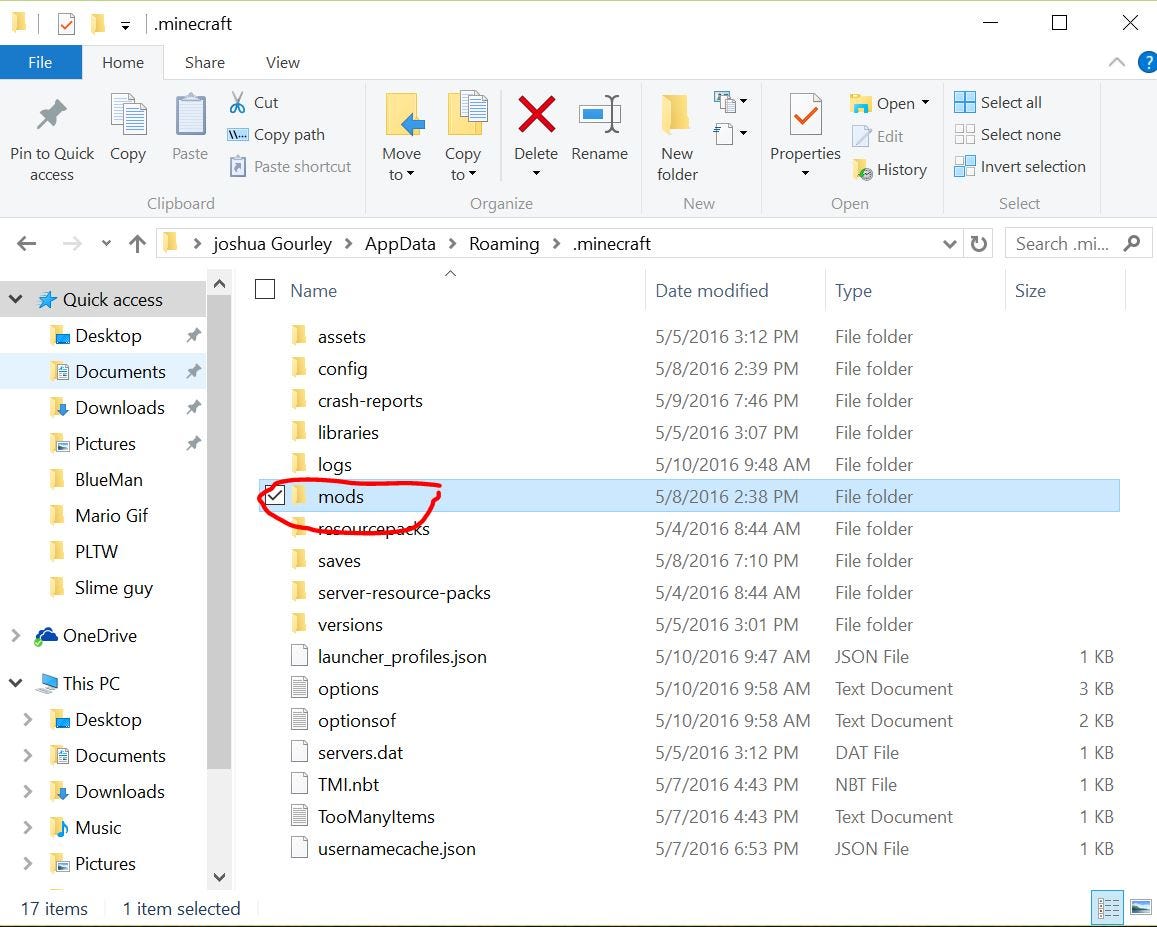Click Roaming in the address breadcrumb
This screenshot has width=1157, height=927.
point(504,244)
